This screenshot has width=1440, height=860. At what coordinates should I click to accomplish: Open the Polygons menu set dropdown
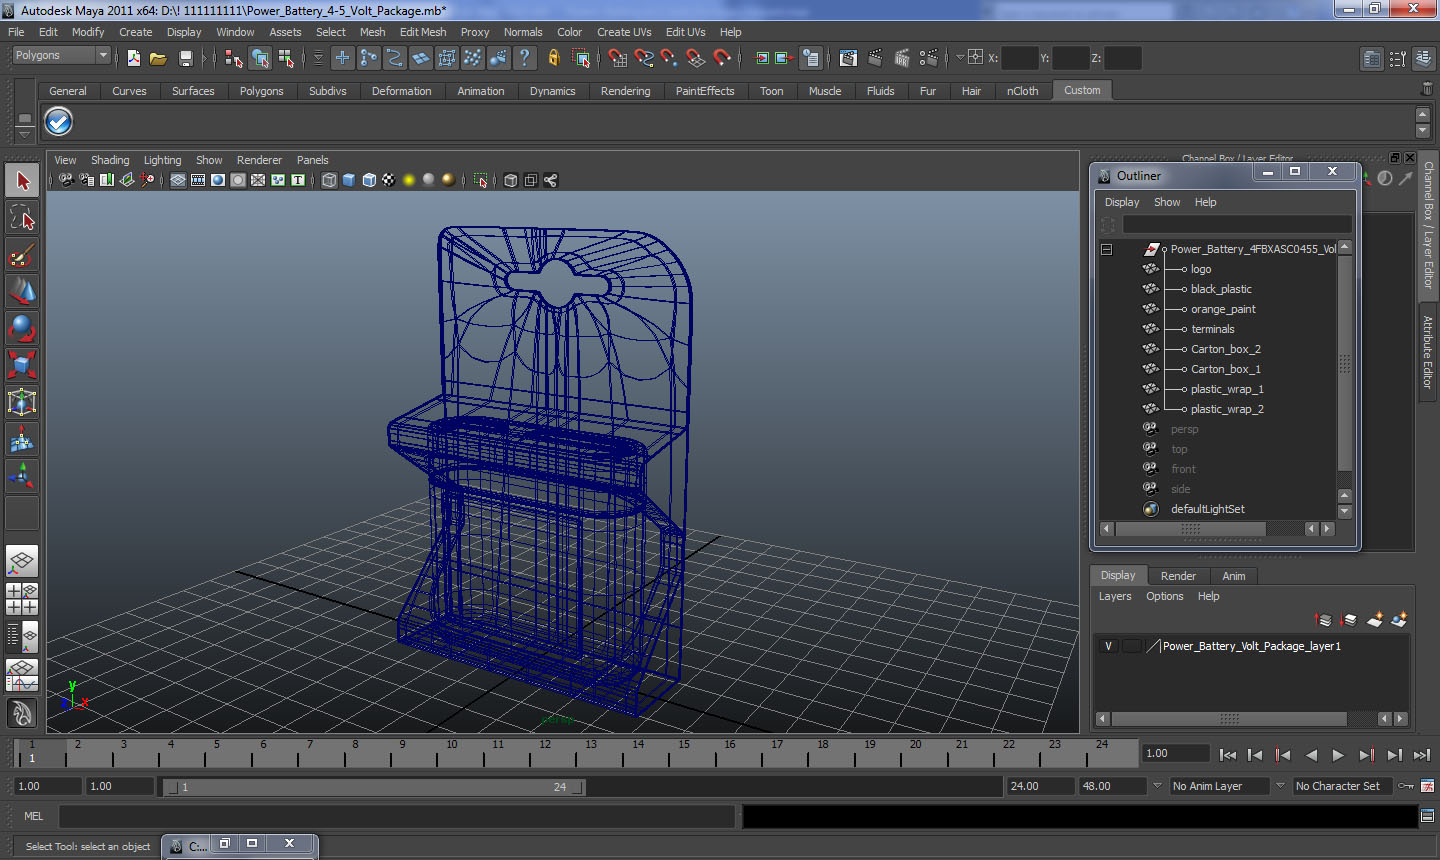60,56
